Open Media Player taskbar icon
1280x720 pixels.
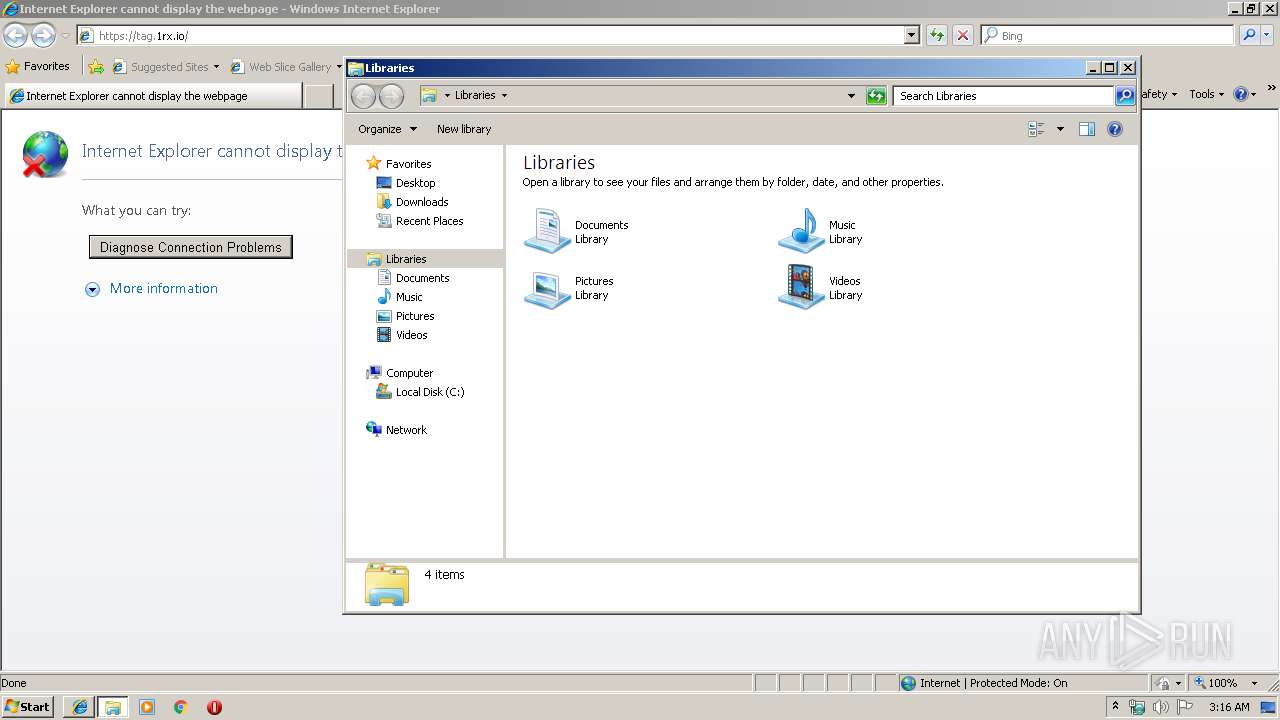(x=147, y=707)
